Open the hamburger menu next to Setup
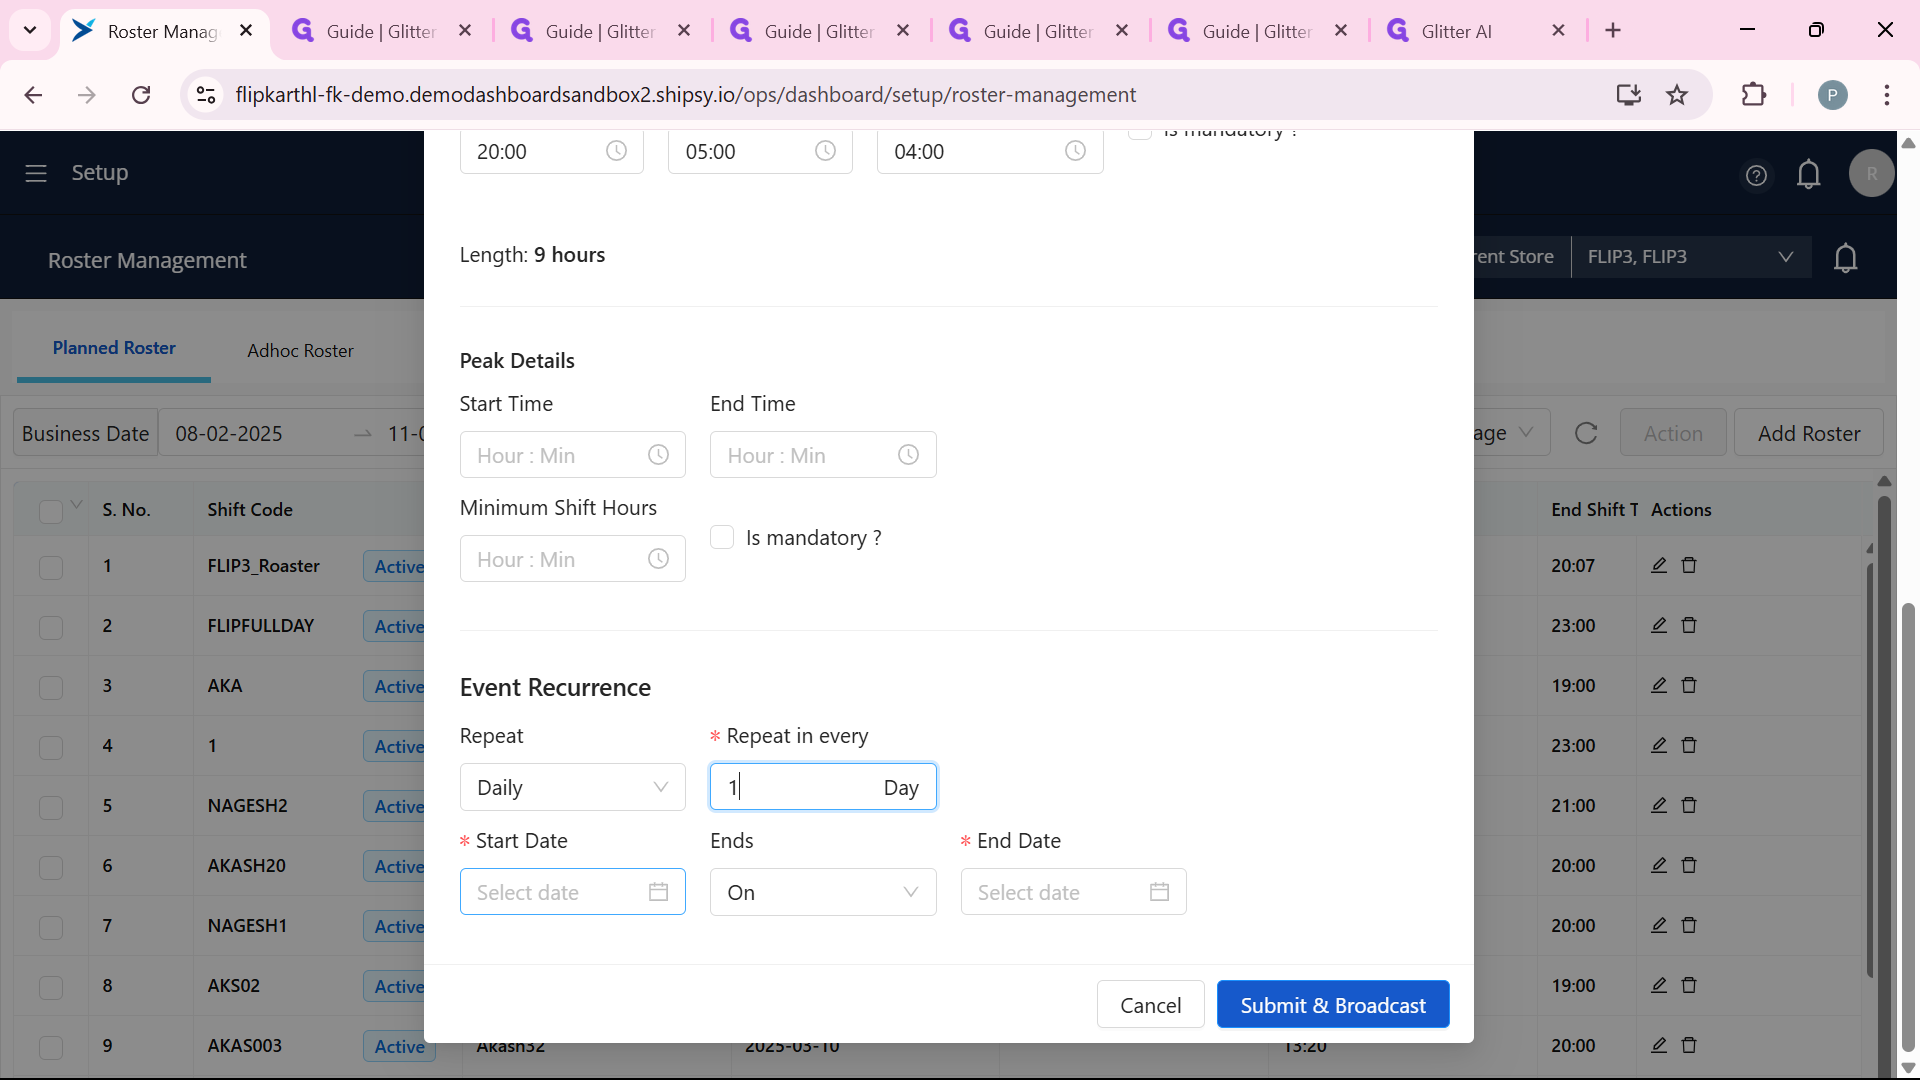The width and height of the screenshot is (1920, 1080). [x=36, y=173]
